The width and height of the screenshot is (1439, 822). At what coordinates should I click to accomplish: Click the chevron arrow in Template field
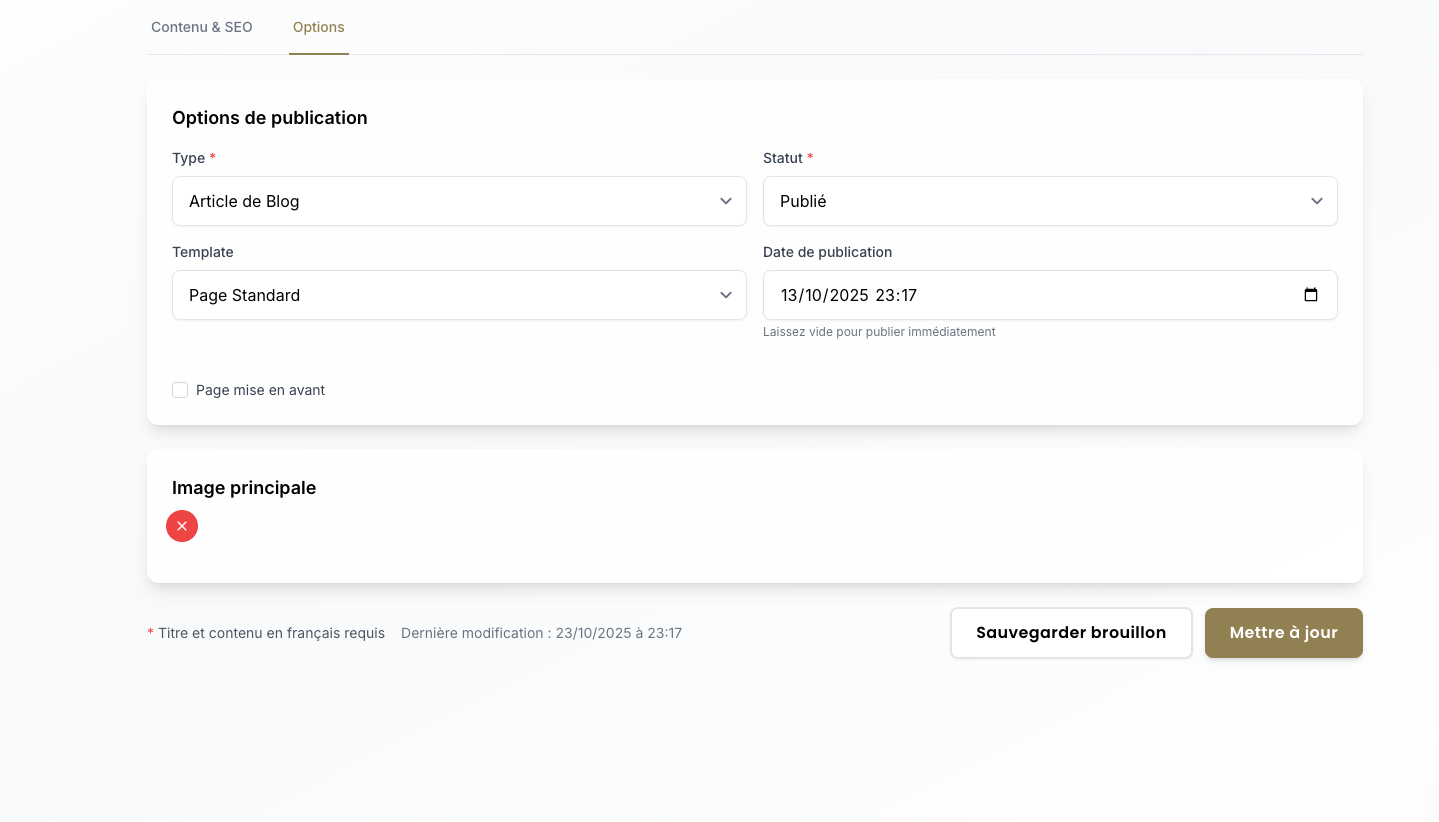(x=726, y=295)
